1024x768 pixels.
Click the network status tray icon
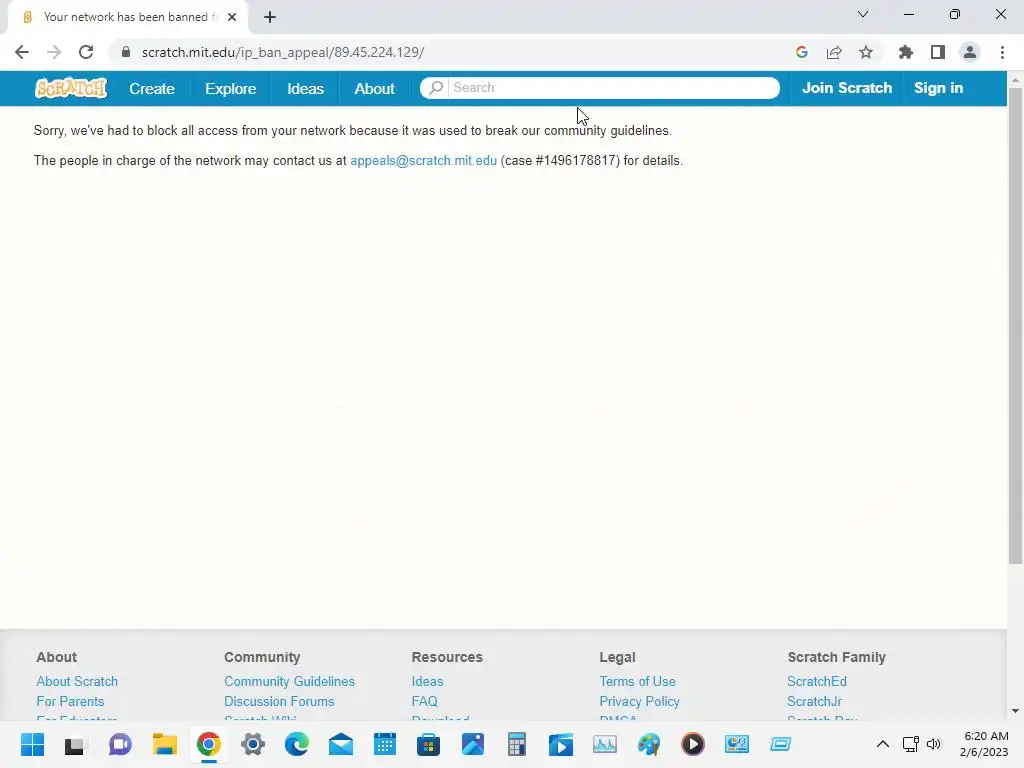click(910, 744)
